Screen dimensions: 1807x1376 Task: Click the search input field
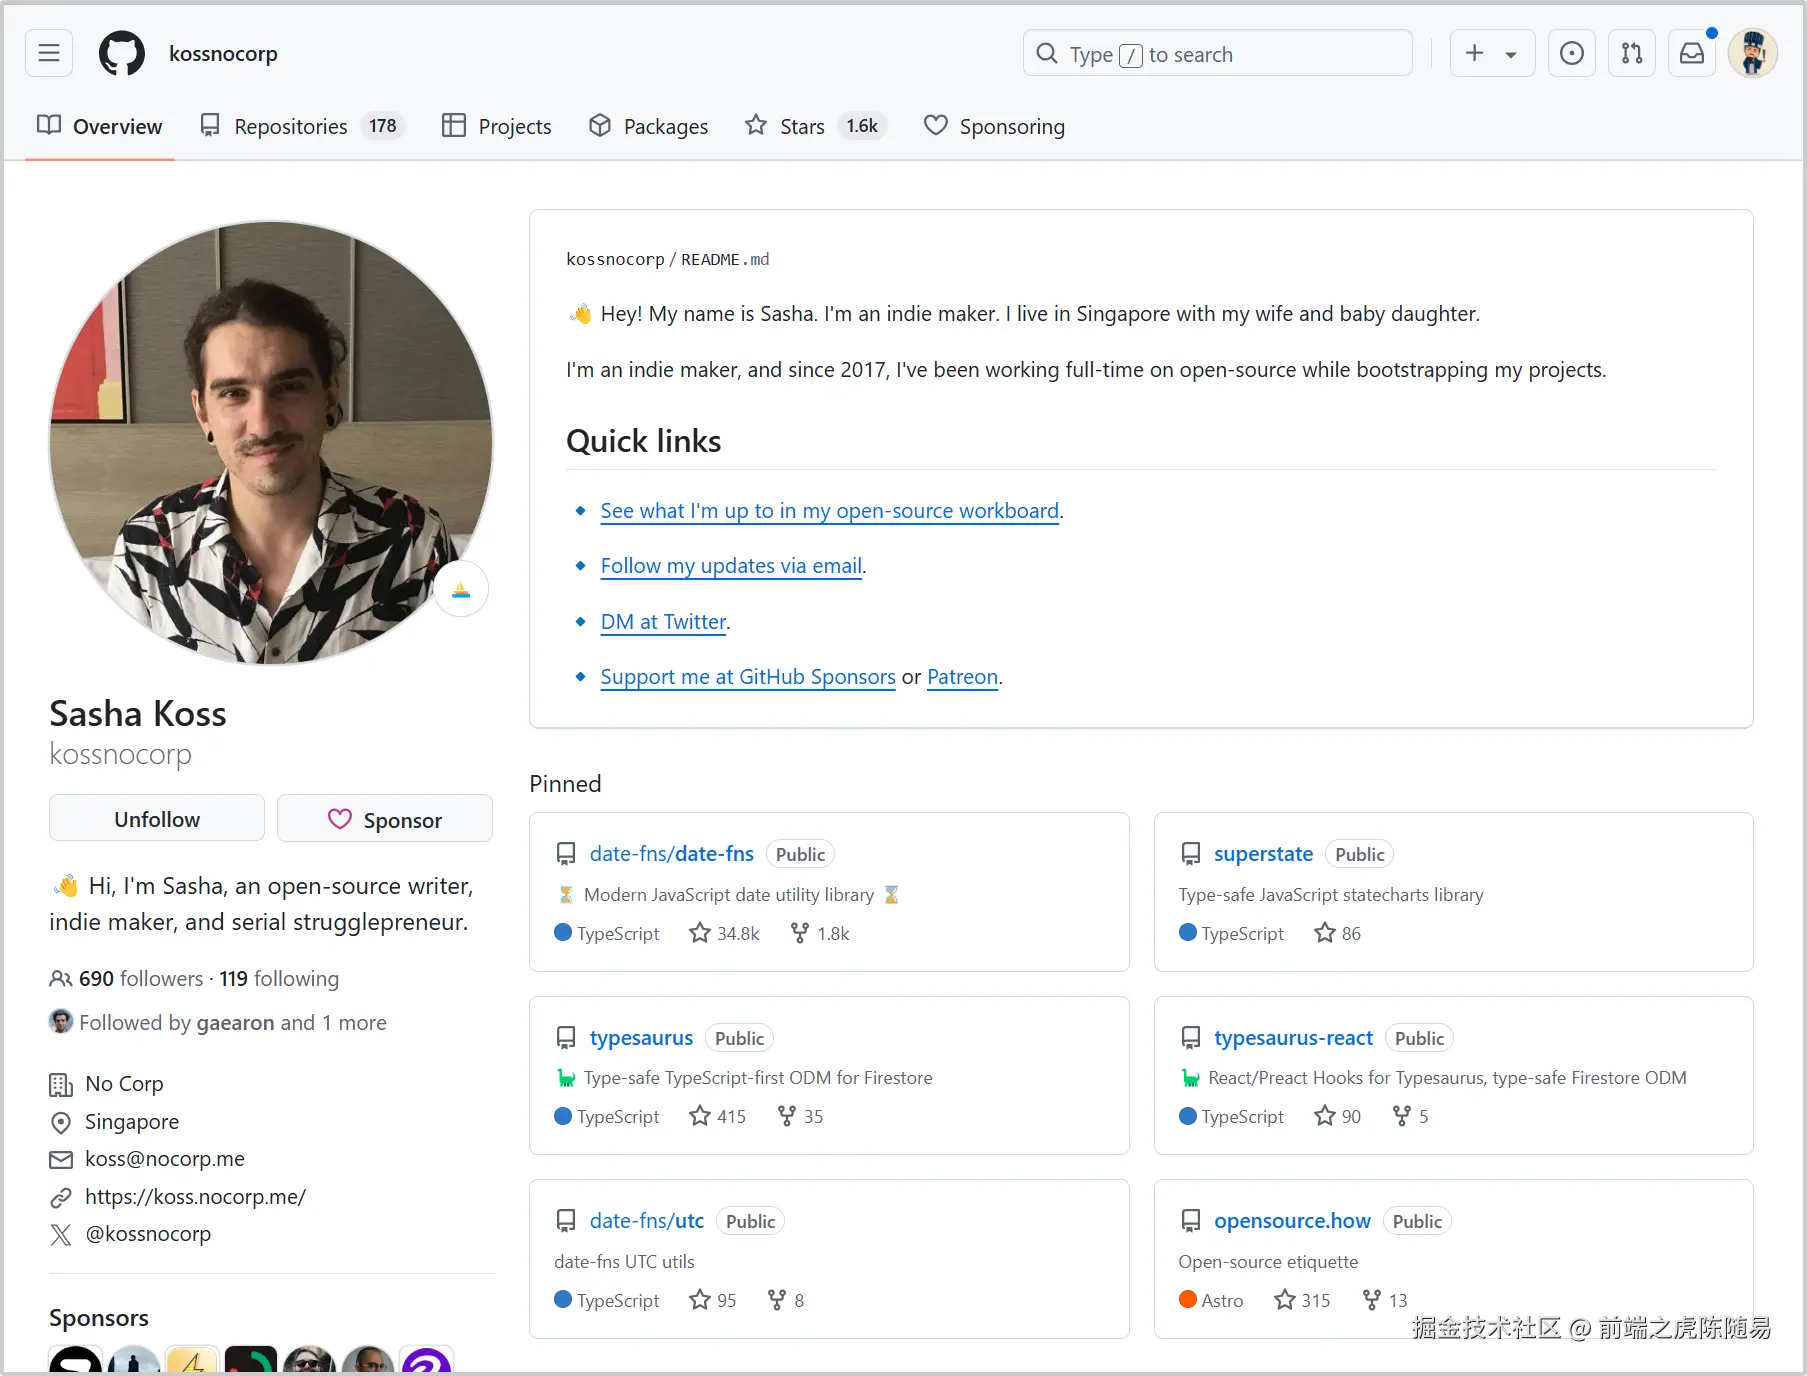[1217, 54]
